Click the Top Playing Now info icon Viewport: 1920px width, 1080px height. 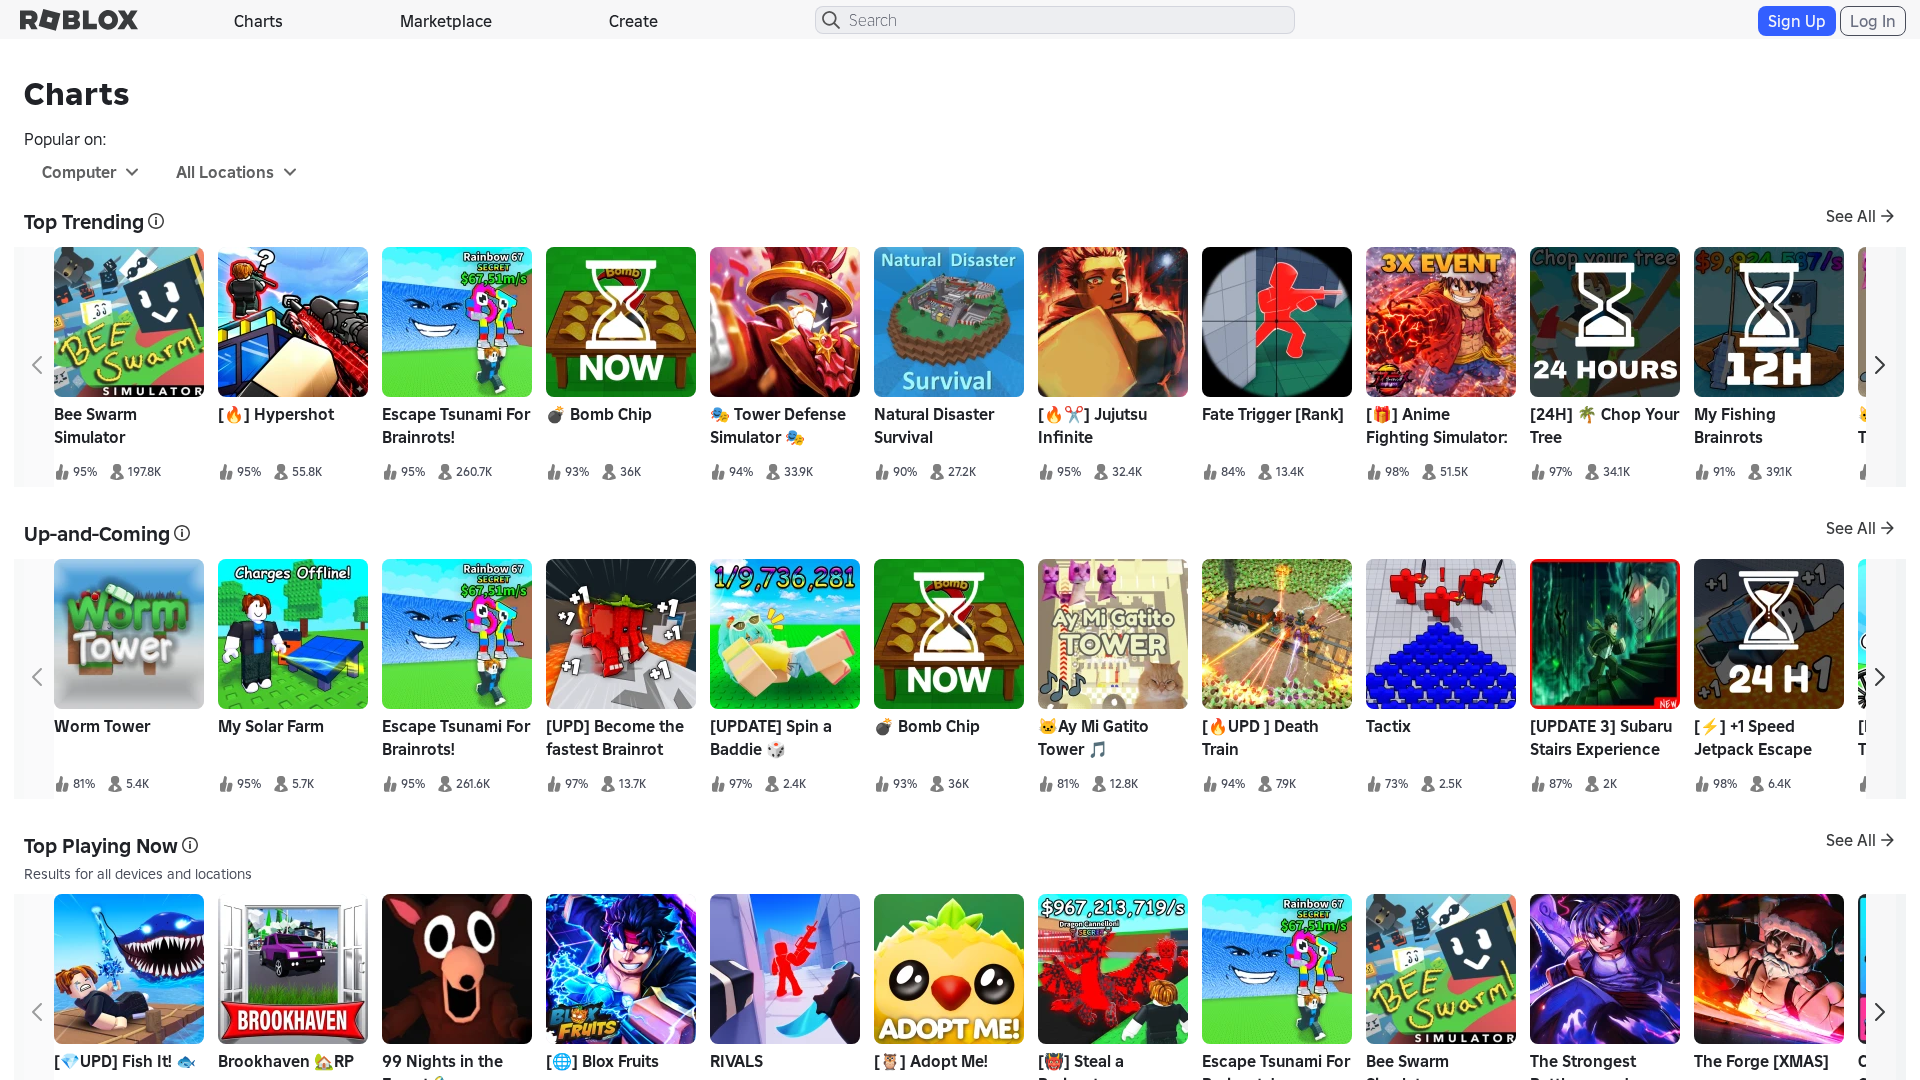pyautogui.click(x=190, y=846)
